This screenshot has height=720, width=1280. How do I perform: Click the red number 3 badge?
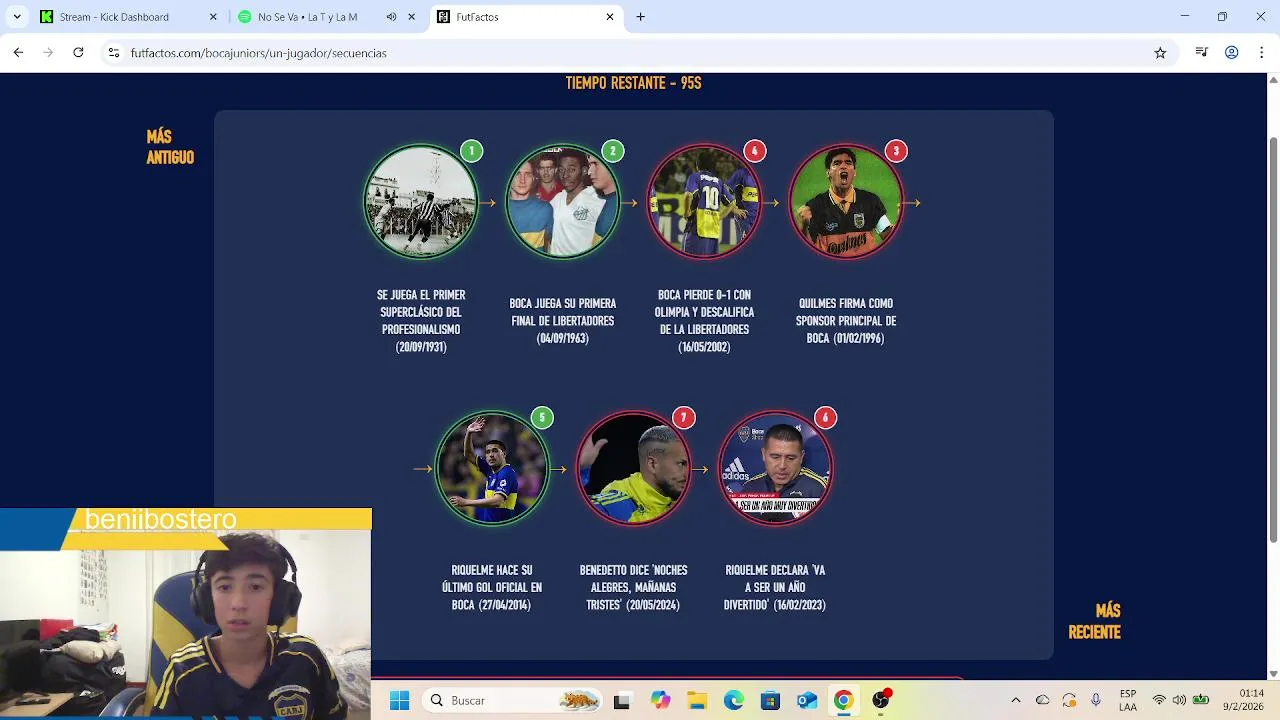896,151
